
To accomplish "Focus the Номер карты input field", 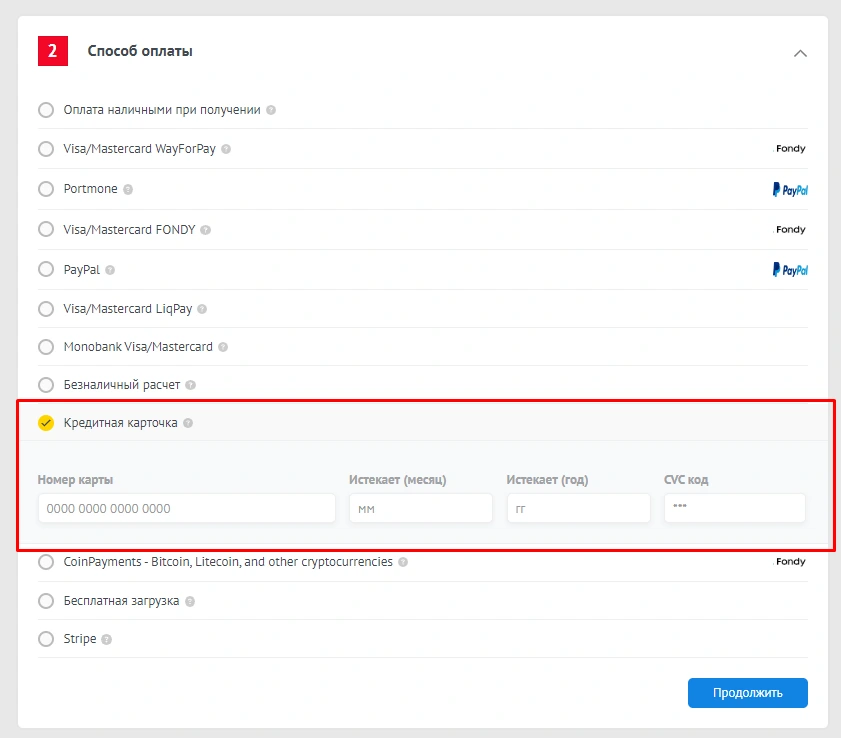I will pos(187,508).
